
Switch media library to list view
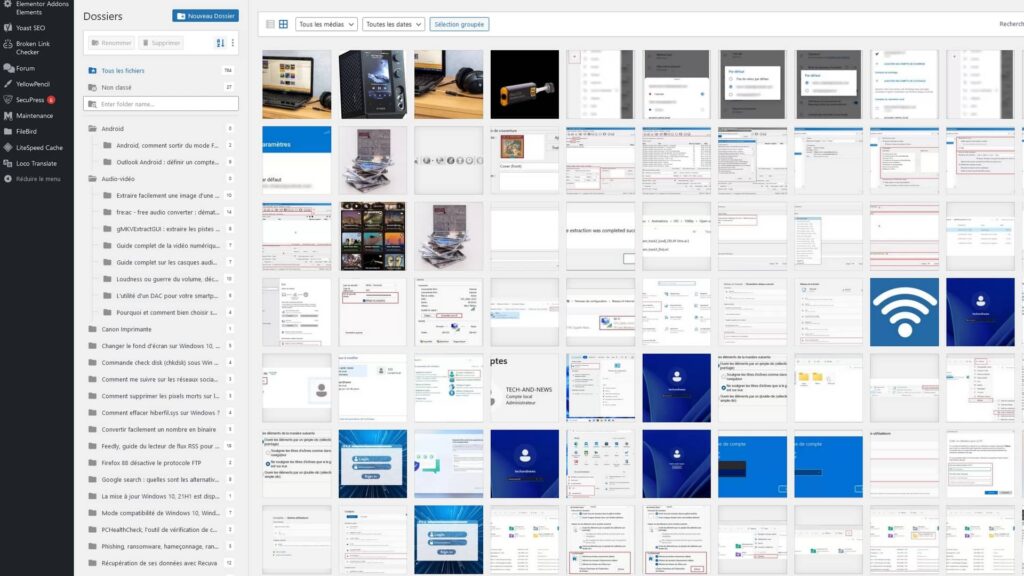tap(270, 24)
